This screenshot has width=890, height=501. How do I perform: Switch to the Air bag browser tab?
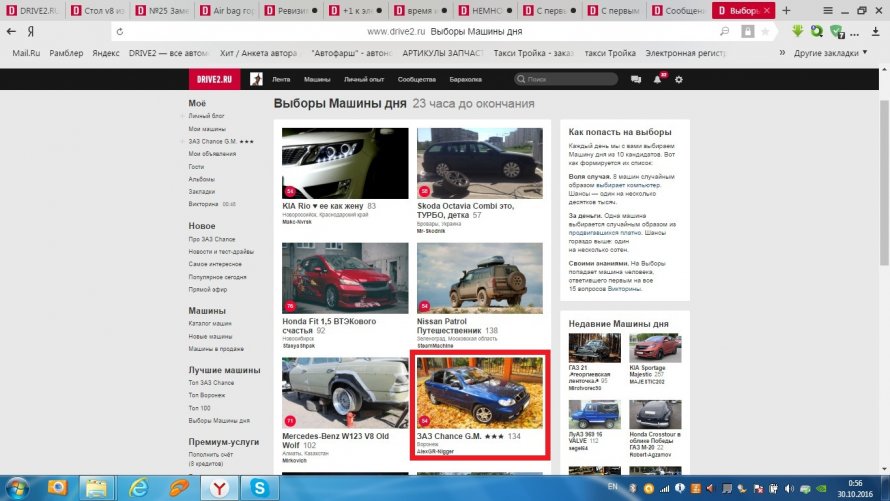(x=226, y=10)
